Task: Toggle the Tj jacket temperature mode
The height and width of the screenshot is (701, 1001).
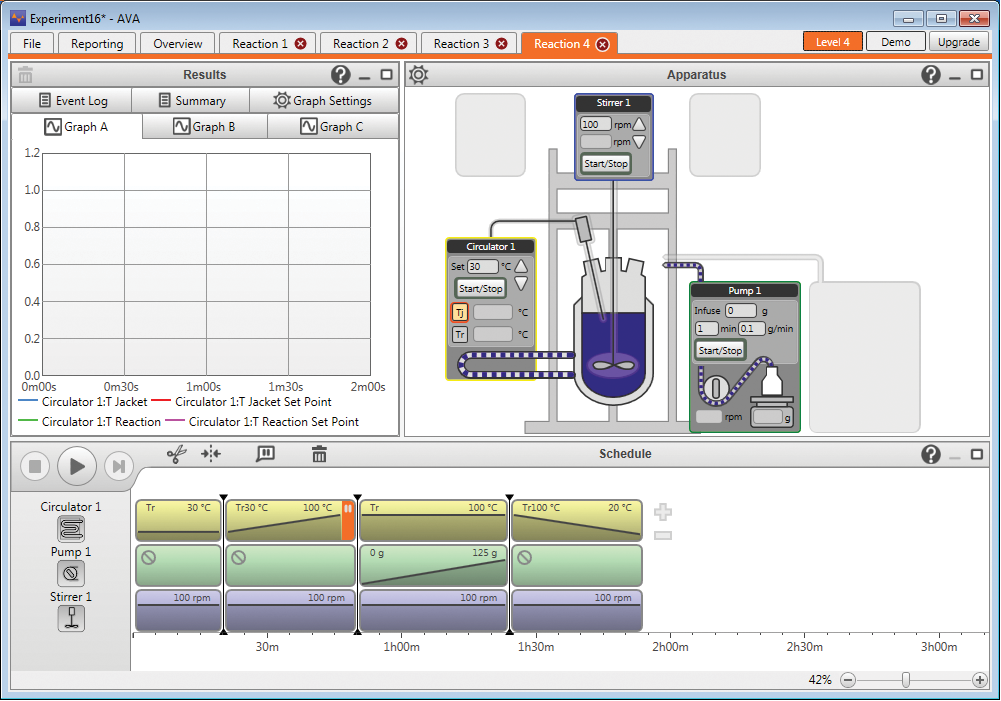Action: 459,312
